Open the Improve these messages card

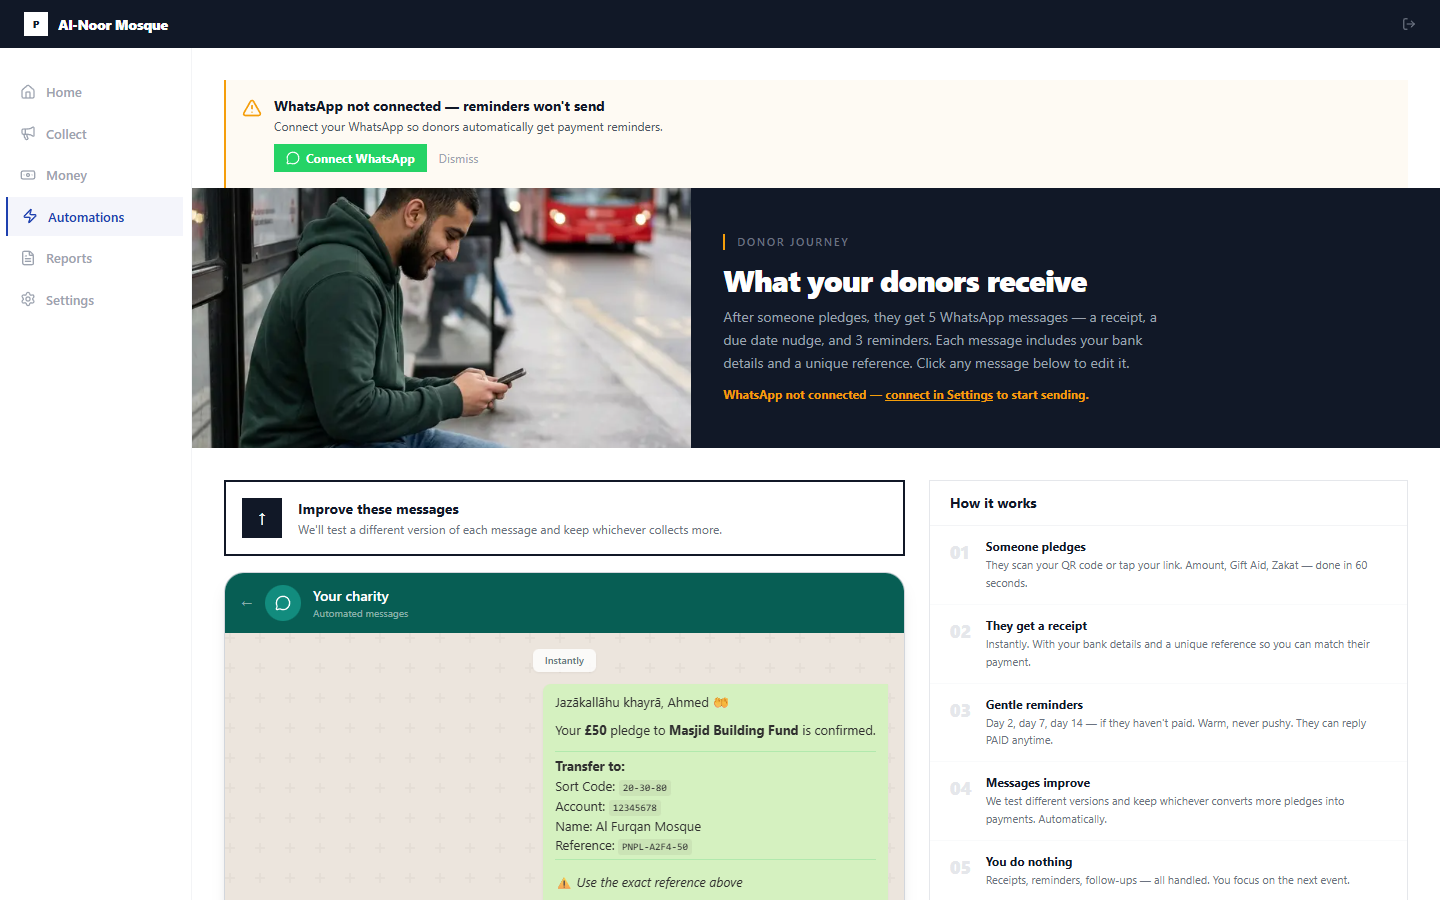[564, 518]
